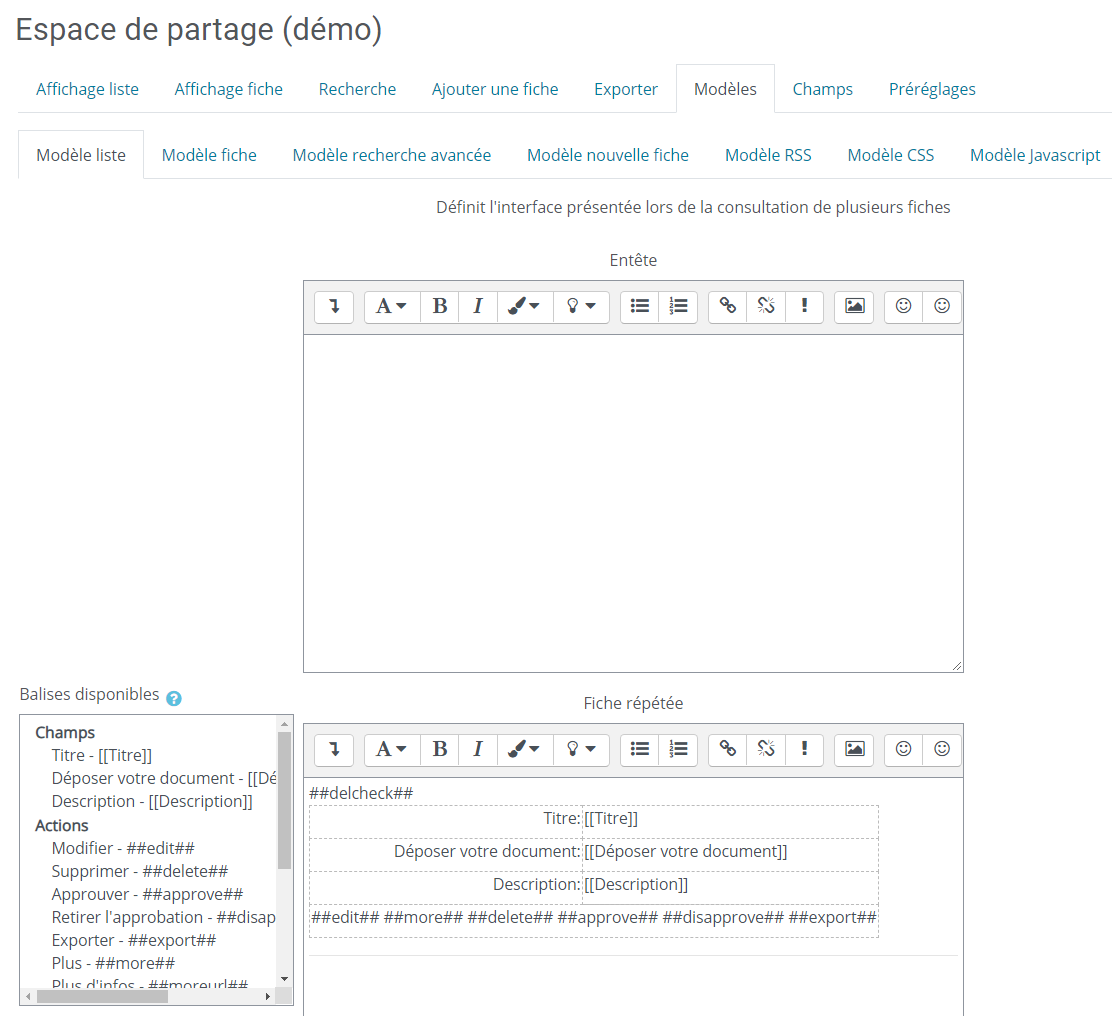Select tag Titre - [[Titre]]
Screen dimensions: 1112x1016
(x=101, y=756)
